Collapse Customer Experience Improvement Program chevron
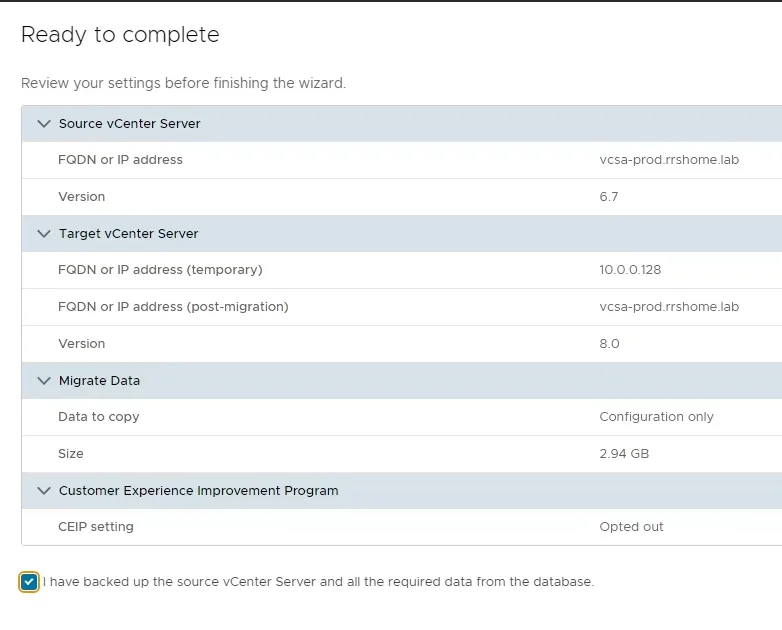Screen dimensions: 782x630 point(43,491)
